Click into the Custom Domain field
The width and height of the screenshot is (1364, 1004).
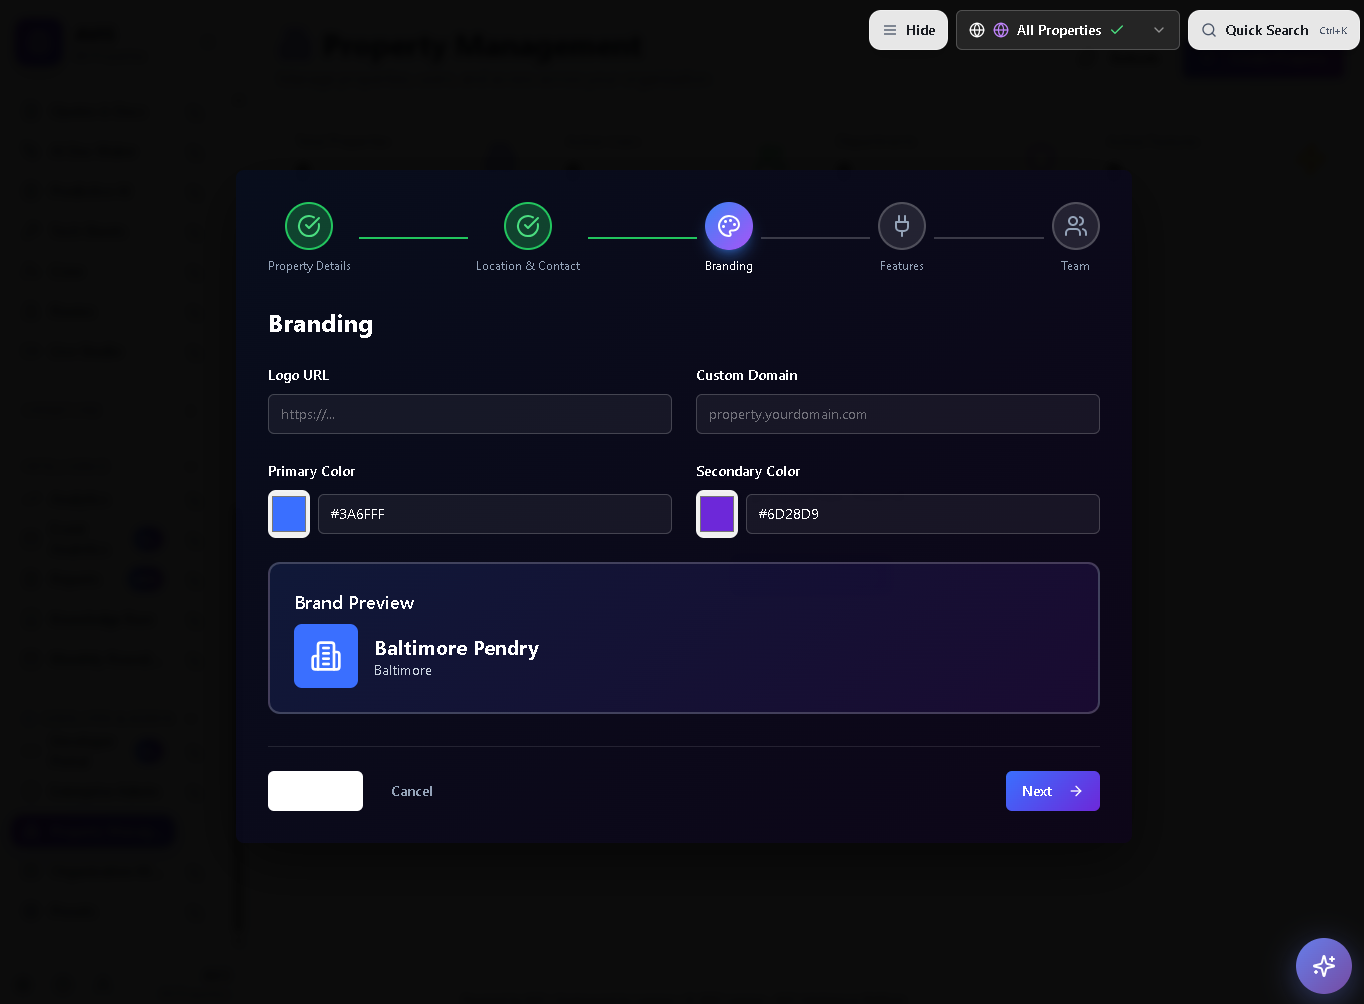(x=898, y=414)
